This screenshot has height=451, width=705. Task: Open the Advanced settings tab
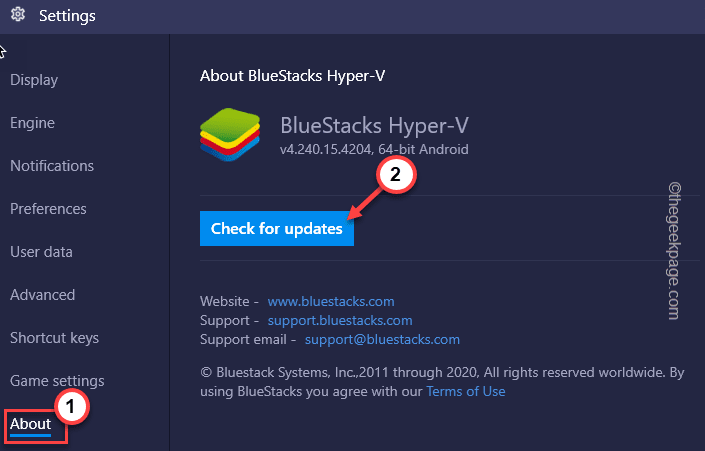43,295
